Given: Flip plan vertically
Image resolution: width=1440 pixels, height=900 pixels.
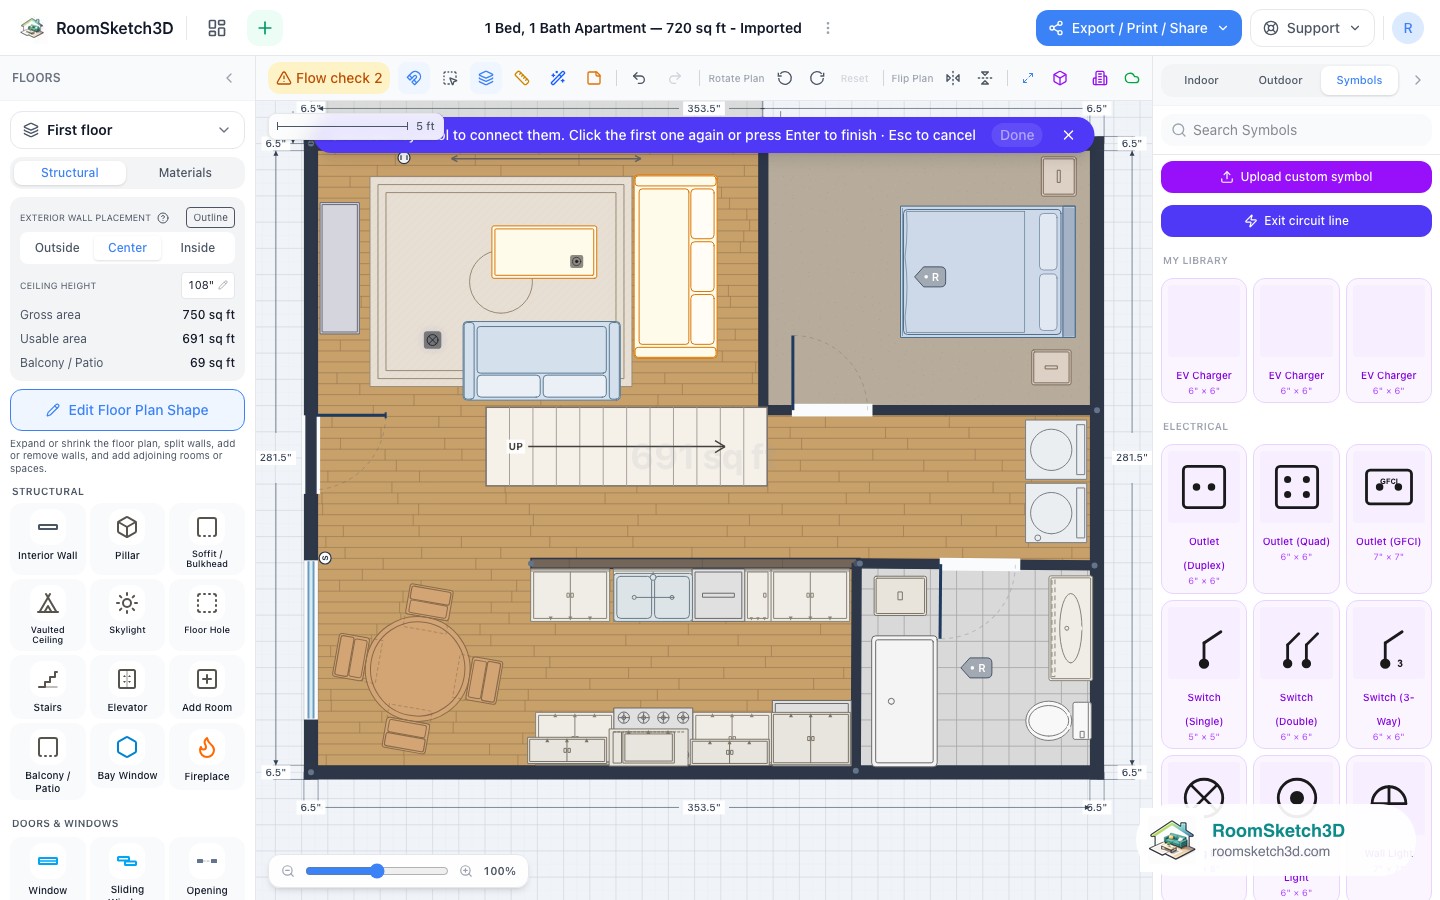Looking at the screenshot, I should pos(985,78).
